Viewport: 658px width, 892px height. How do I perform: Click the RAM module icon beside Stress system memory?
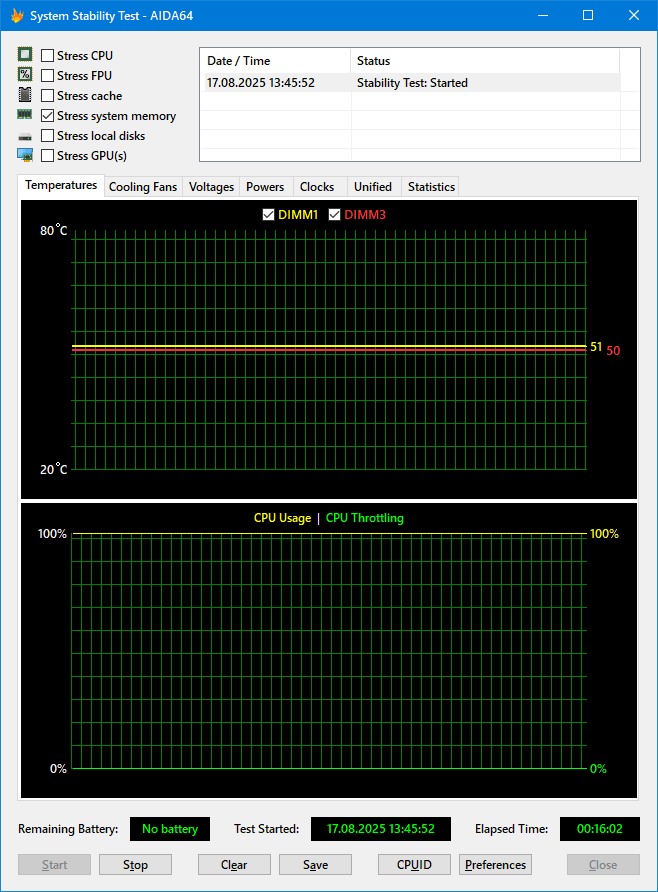(24, 114)
